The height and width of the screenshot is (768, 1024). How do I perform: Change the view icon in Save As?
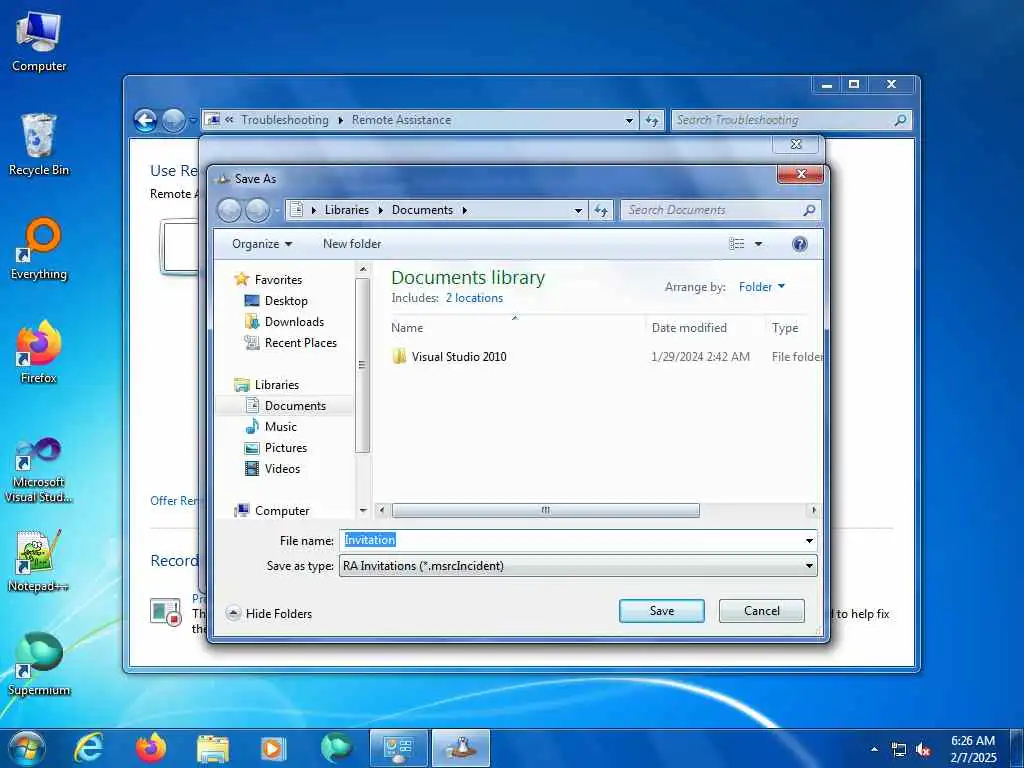(x=737, y=244)
